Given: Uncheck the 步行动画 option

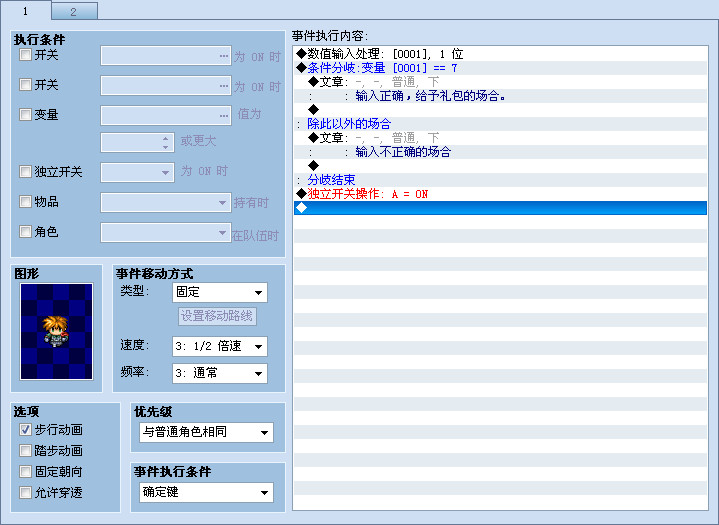Looking at the screenshot, I should (25, 430).
